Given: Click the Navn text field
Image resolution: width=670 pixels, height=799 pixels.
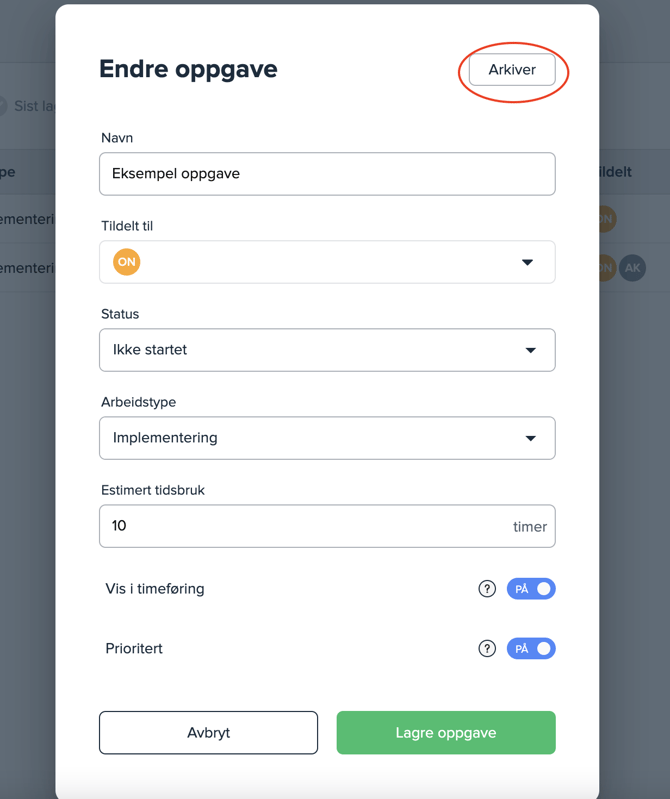Looking at the screenshot, I should pos(327,174).
